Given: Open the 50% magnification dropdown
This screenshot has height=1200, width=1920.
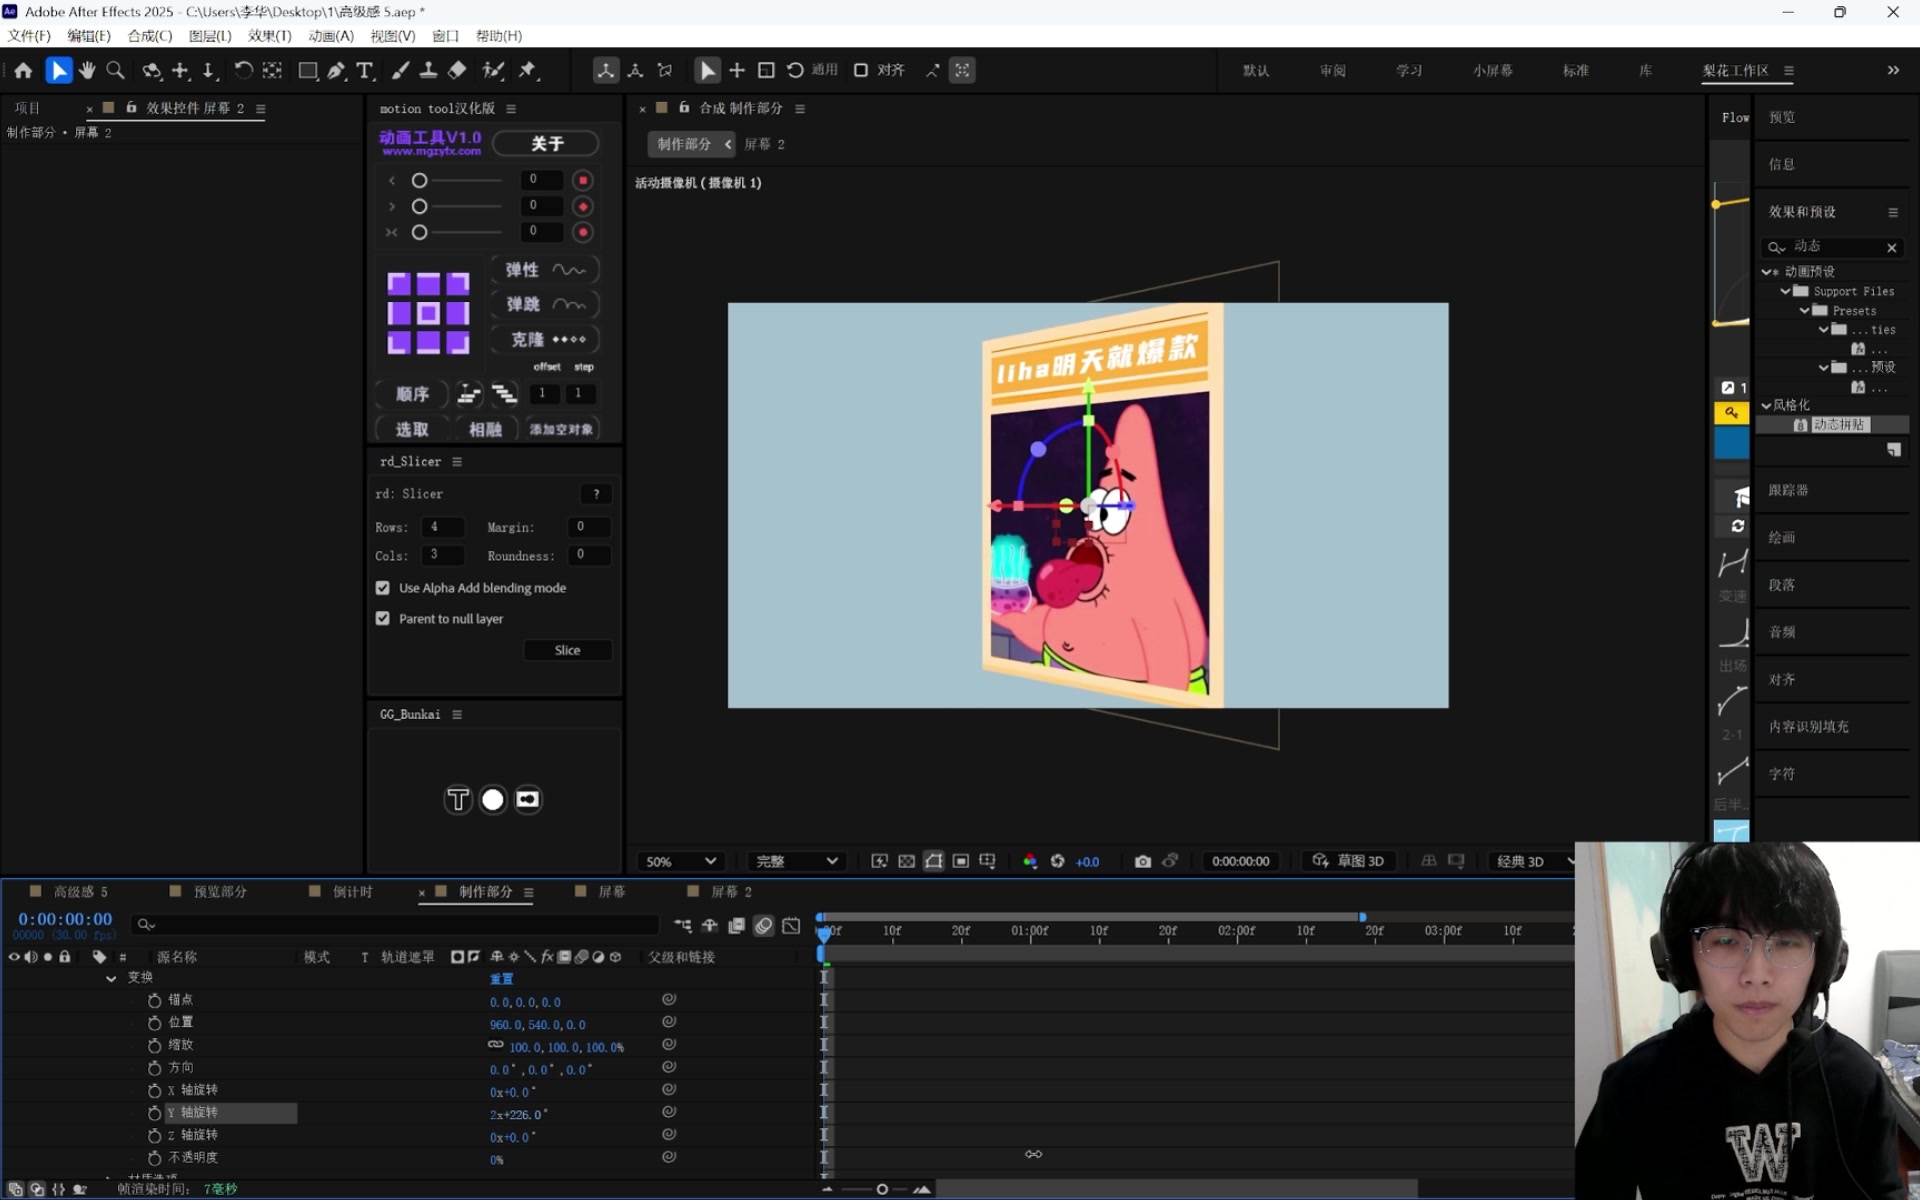Looking at the screenshot, I should 680,861.
